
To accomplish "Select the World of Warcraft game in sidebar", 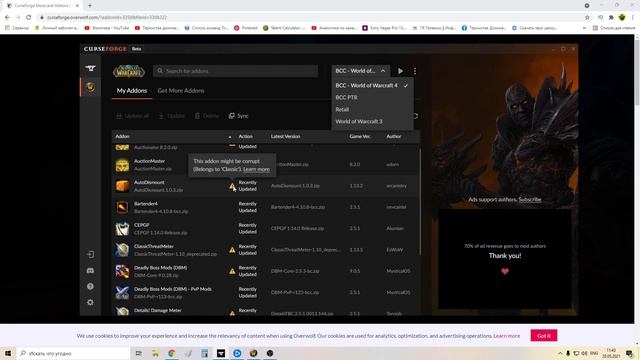I will point(91,87).
